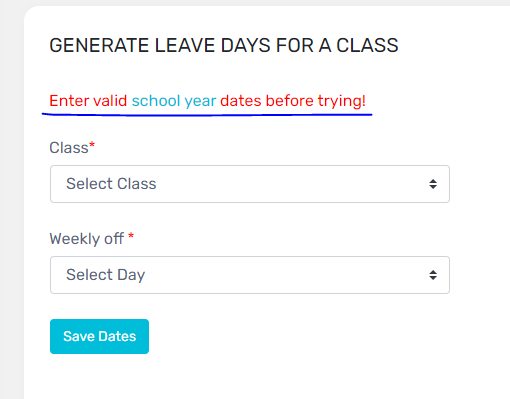Open the Select Day dropdown
This screenshot has width=510, height=399.
pos(250,275)
